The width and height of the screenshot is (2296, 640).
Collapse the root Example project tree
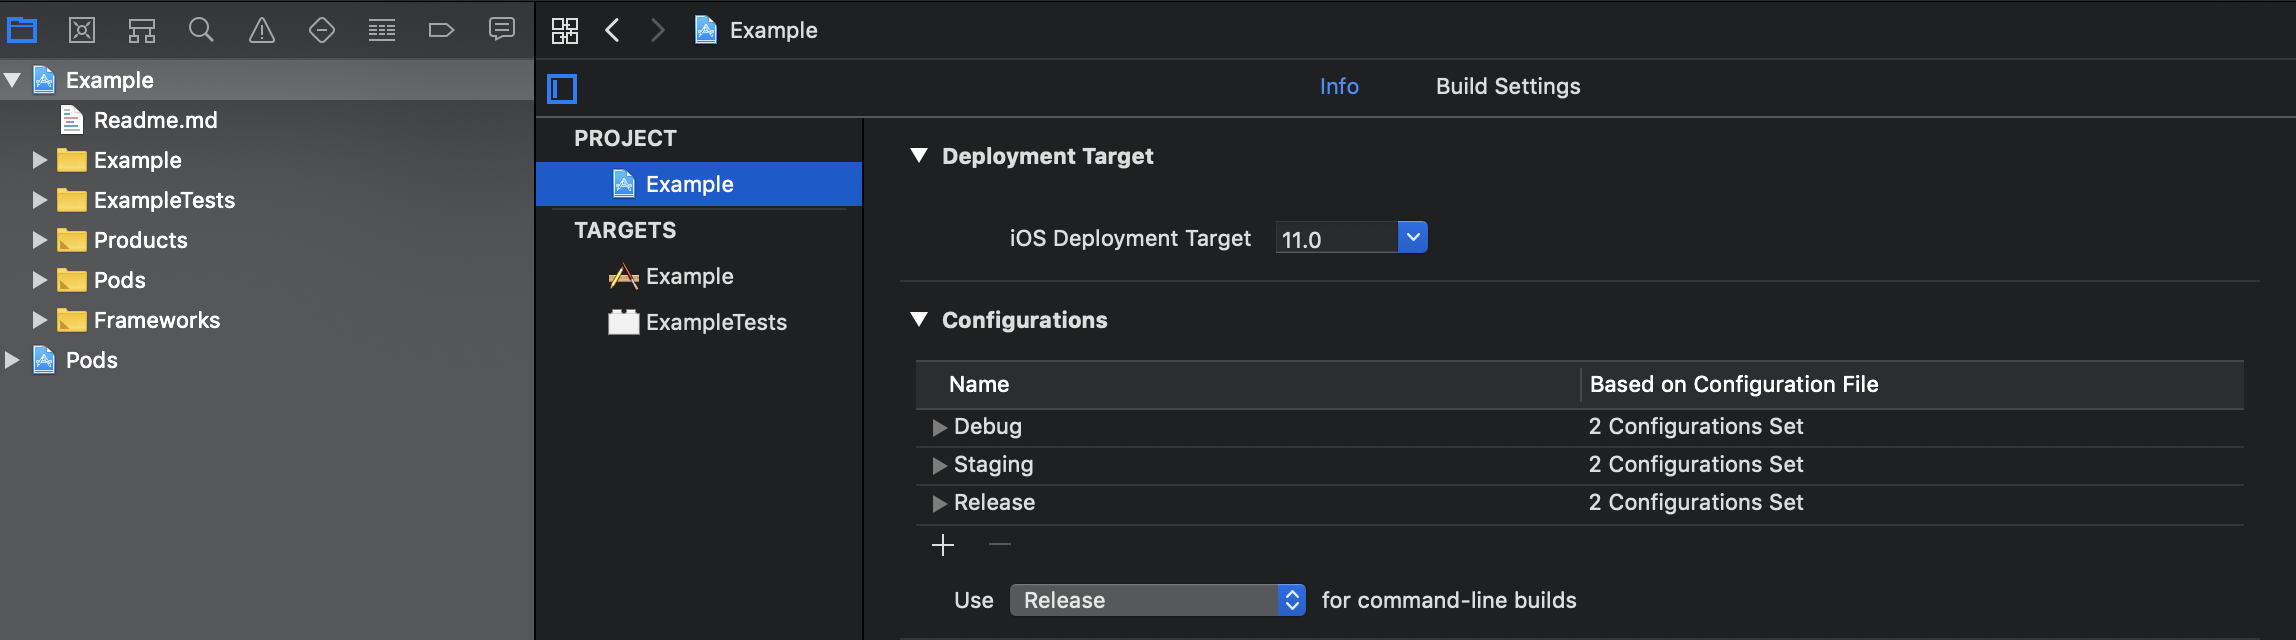coord(12,80)
